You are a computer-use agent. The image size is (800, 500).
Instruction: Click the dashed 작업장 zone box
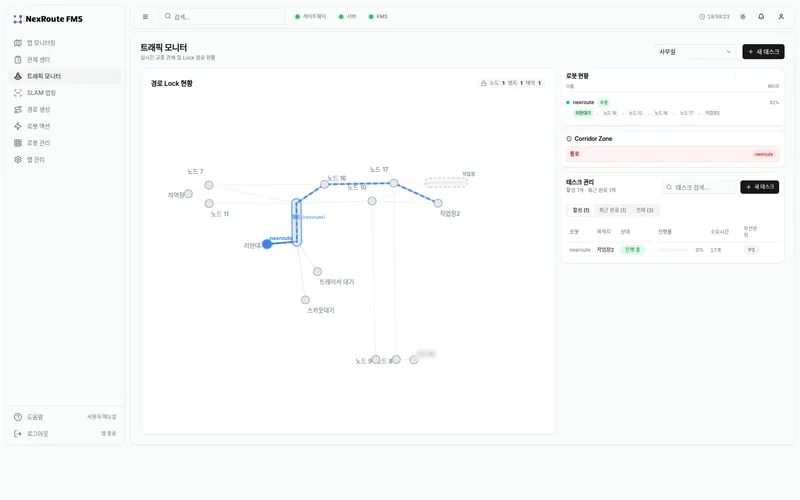click(x=446, y=183)
